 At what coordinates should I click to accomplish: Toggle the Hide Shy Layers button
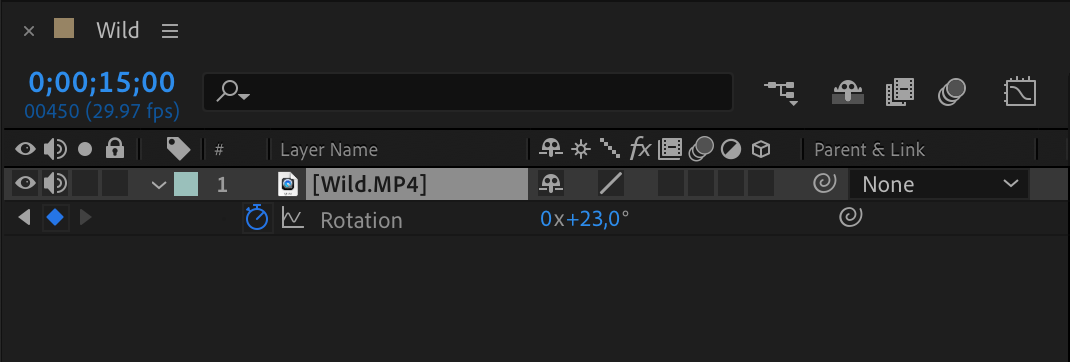[x=848, y=92]
